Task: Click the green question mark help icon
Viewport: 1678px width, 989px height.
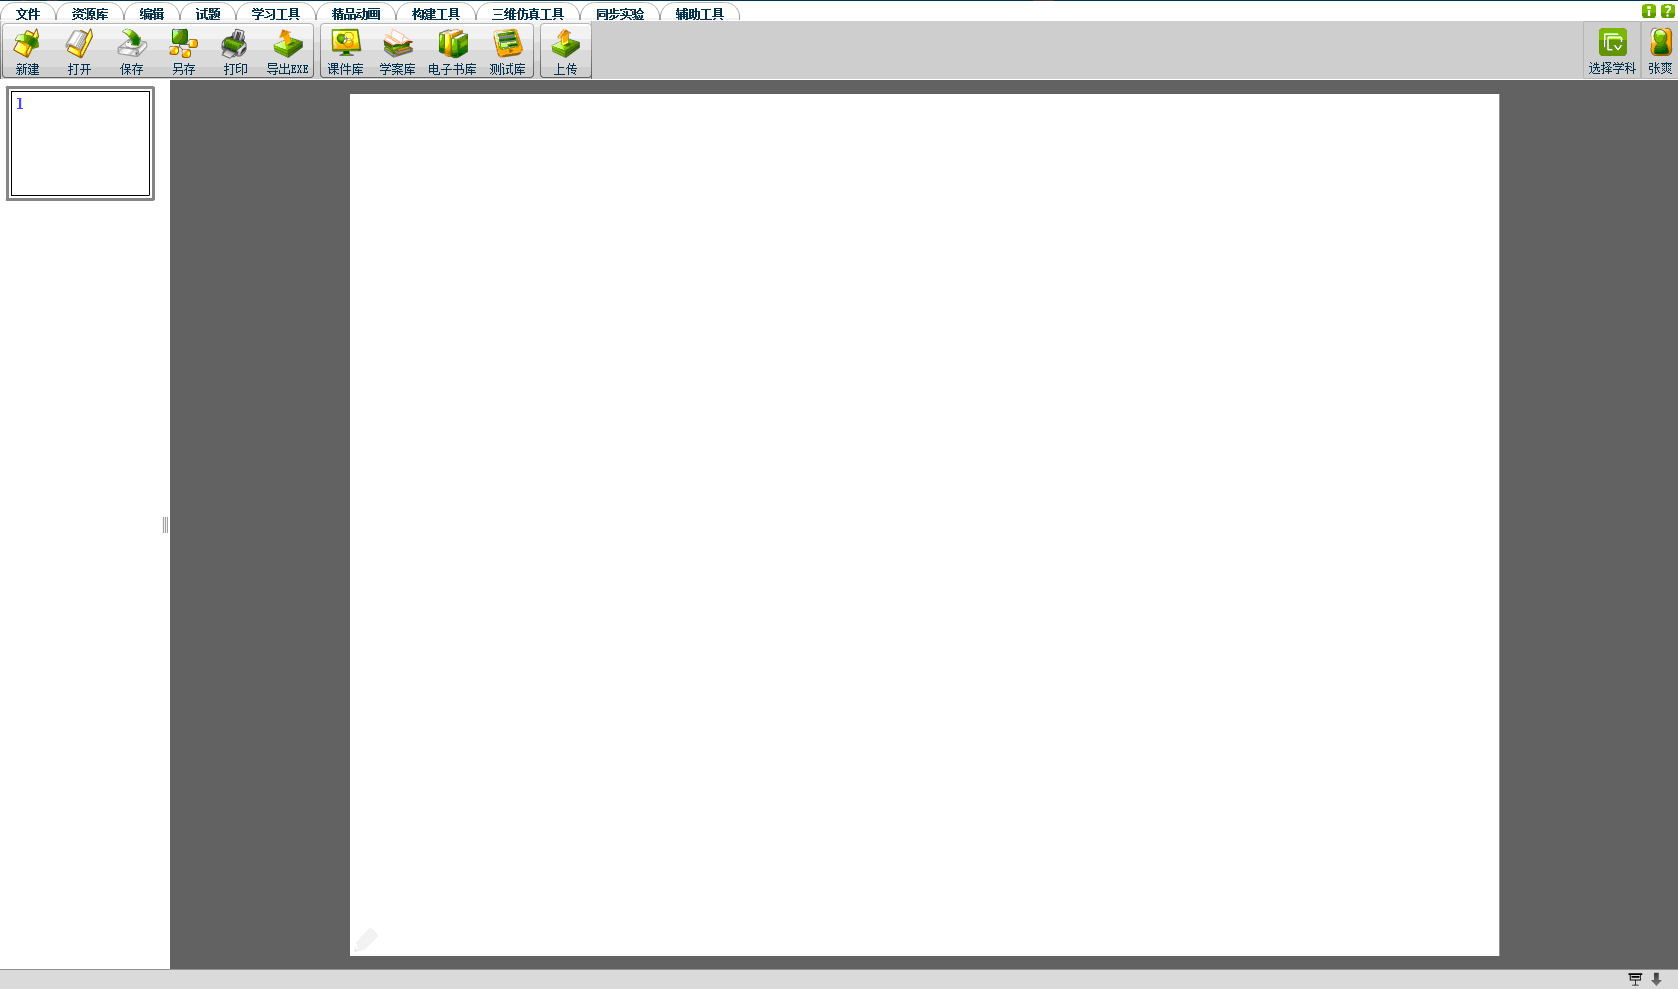Action: pos(1667,11)
